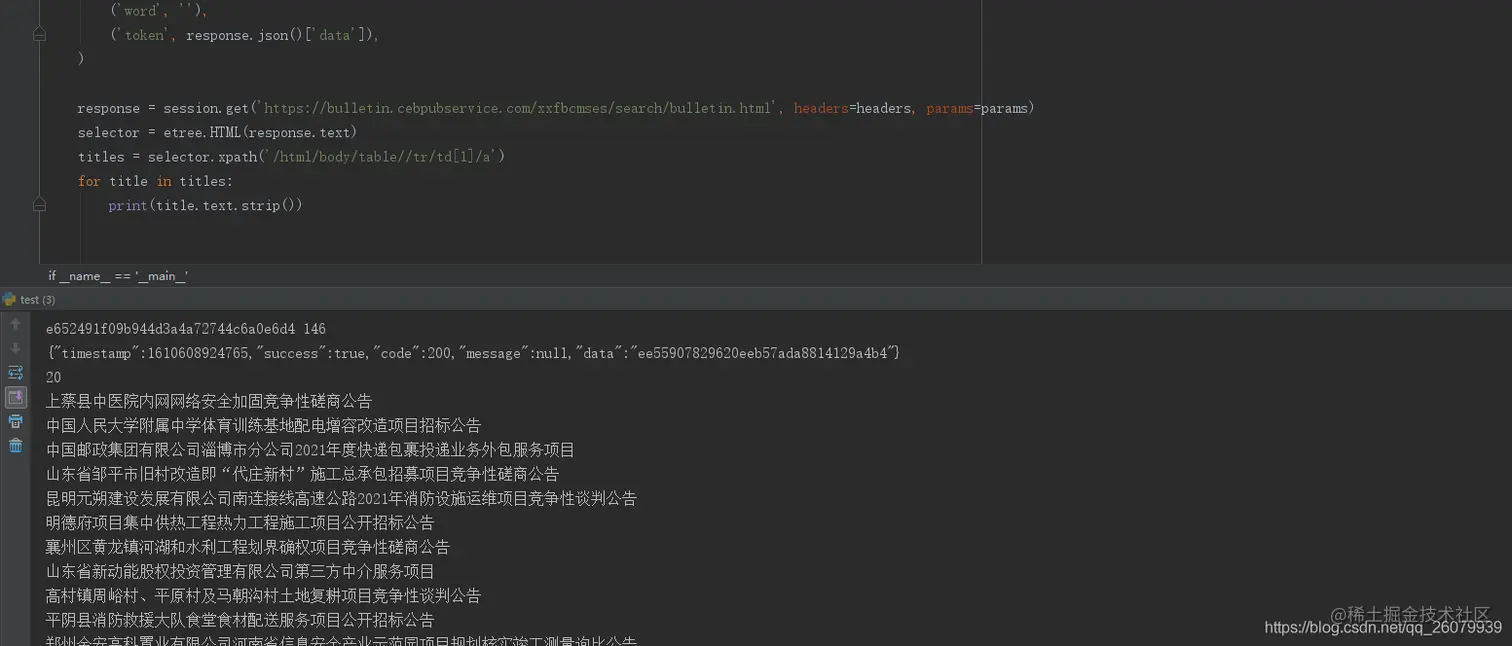1512x646 pixels.
Task: Click output line 中国邮政集团有限公司淄博市分公司2021年度快递包裹投递业务外包服务项目
Action: coord(310,450)
